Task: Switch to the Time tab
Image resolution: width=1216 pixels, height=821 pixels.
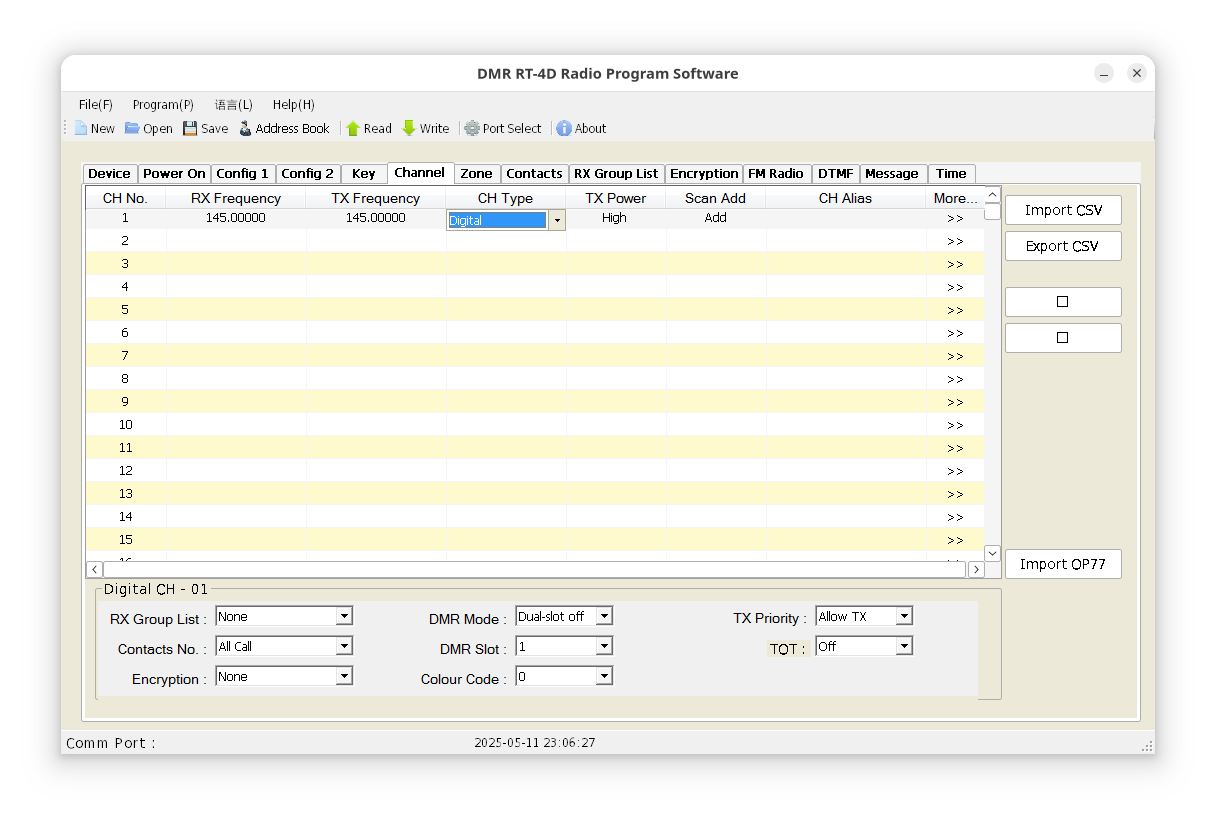Action: pos(951,174)
